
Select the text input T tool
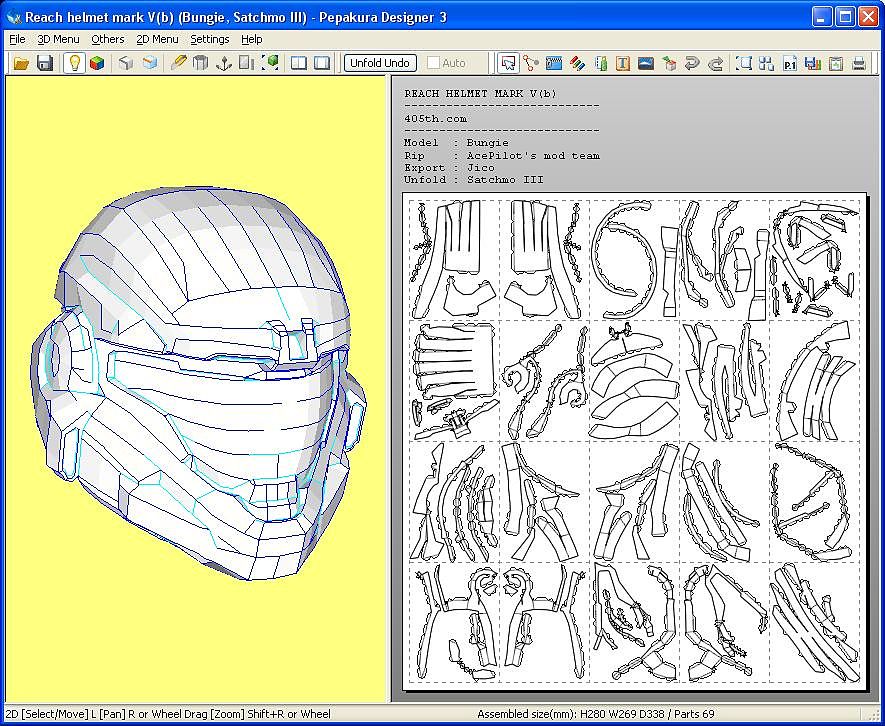click(x=623, y=63)
